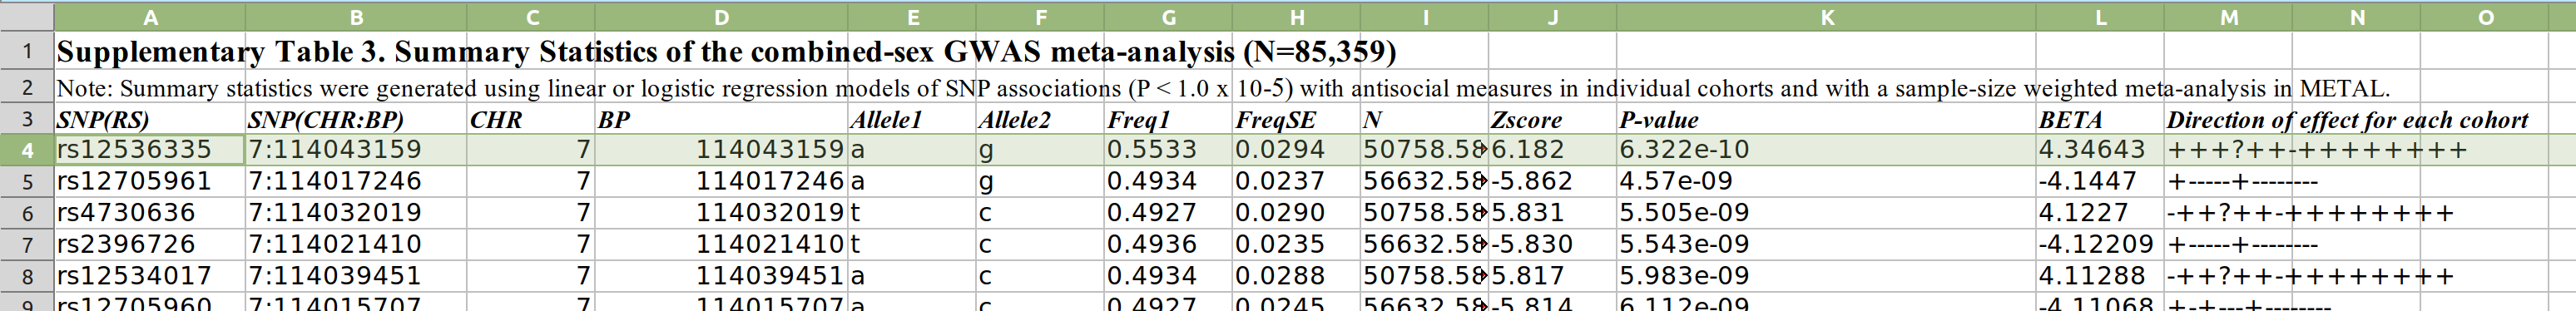Select BETA cell -4.1447
2576x311 pixels.
coord(2100,181)
